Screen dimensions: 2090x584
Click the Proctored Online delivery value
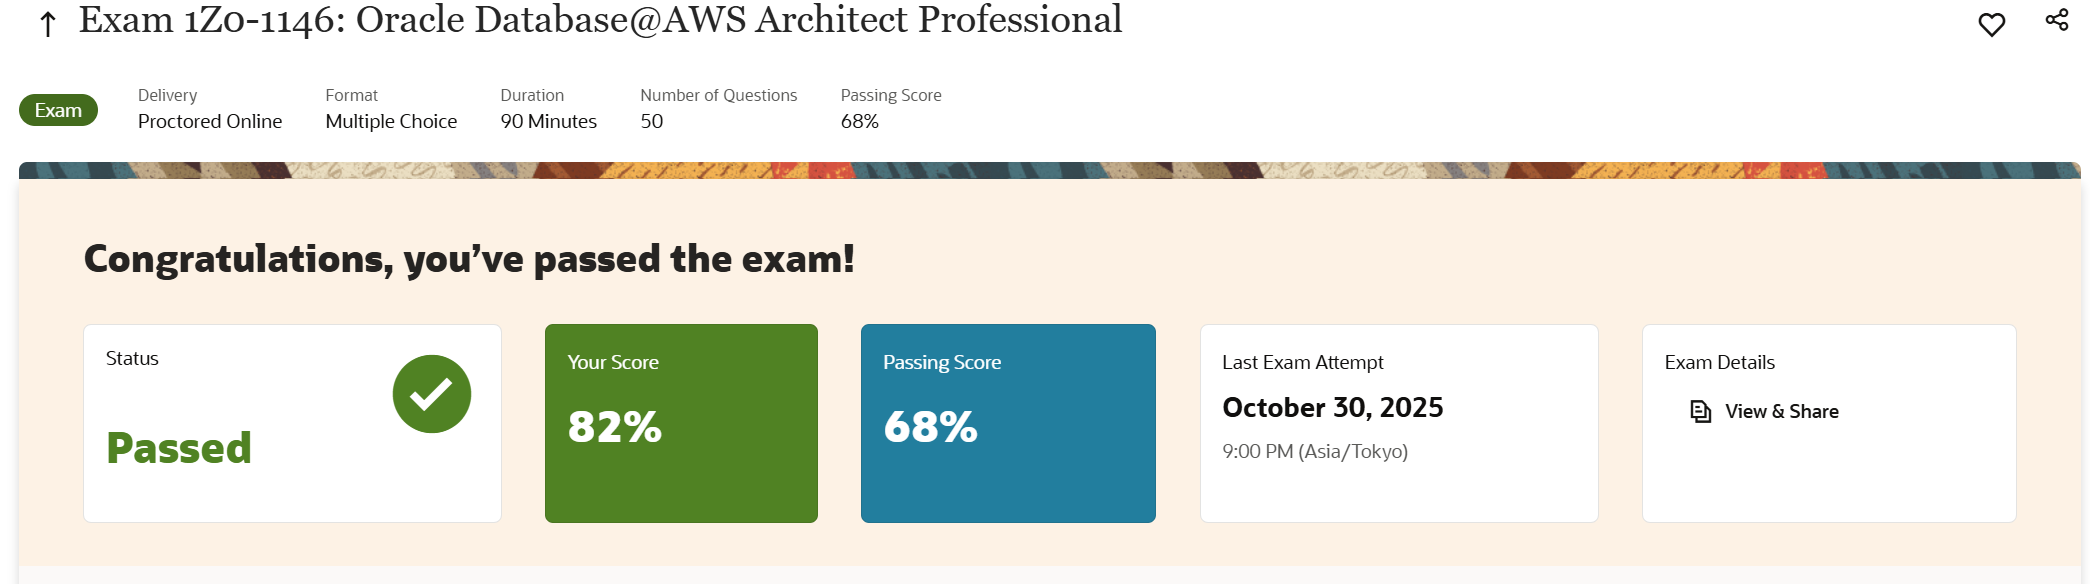pyautogui.click(x=210, y=121)
